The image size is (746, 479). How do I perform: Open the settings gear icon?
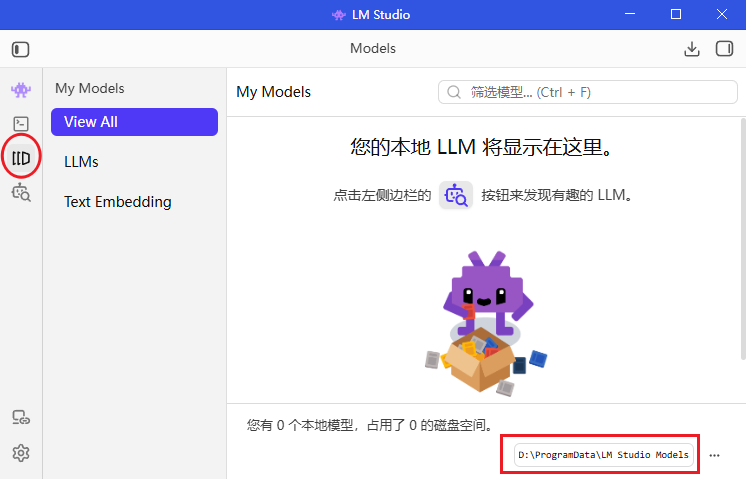21,453
